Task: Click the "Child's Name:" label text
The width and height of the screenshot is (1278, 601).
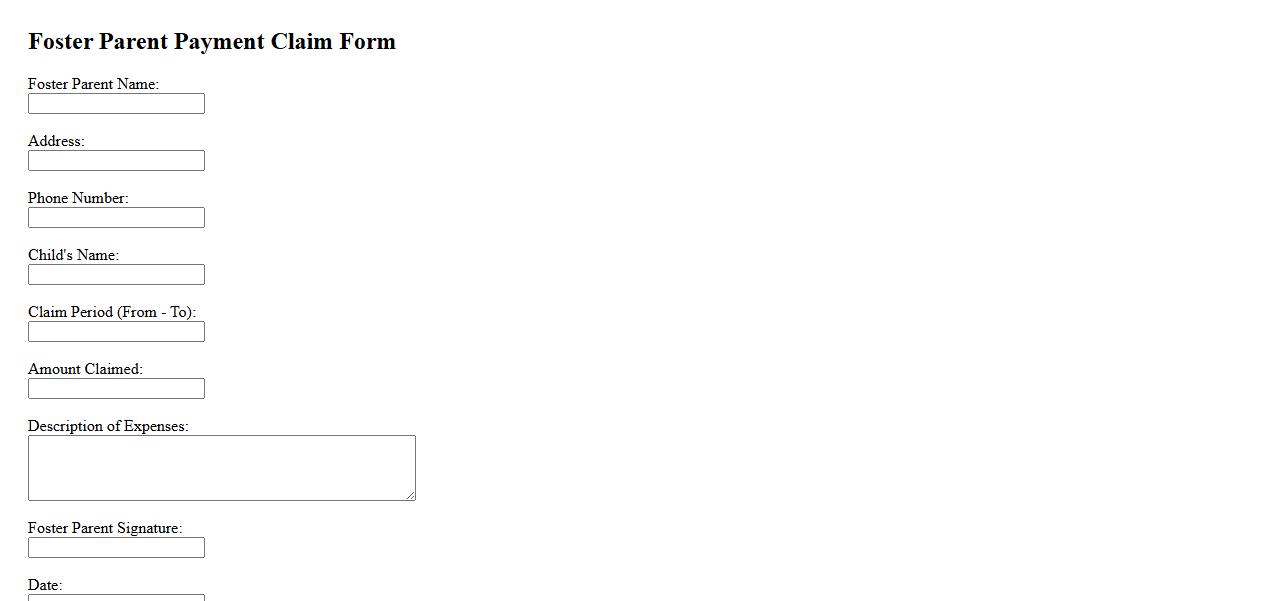Action: coord(73,255)
